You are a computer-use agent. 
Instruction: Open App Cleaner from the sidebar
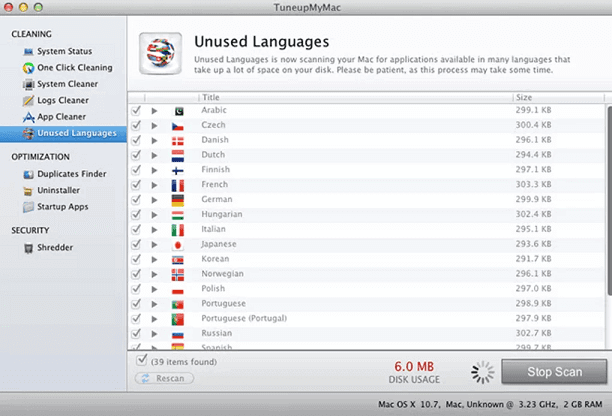(62, 117)
